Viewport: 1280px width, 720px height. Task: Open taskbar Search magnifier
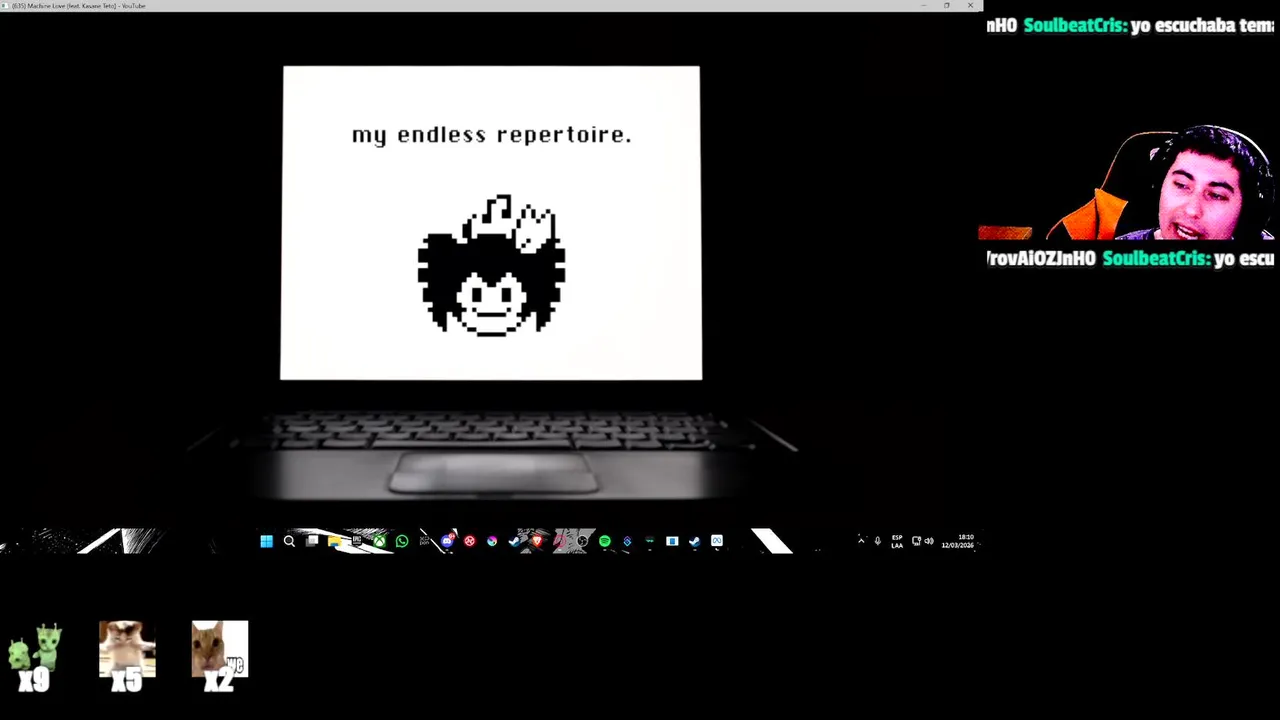[x=289, y=541]
